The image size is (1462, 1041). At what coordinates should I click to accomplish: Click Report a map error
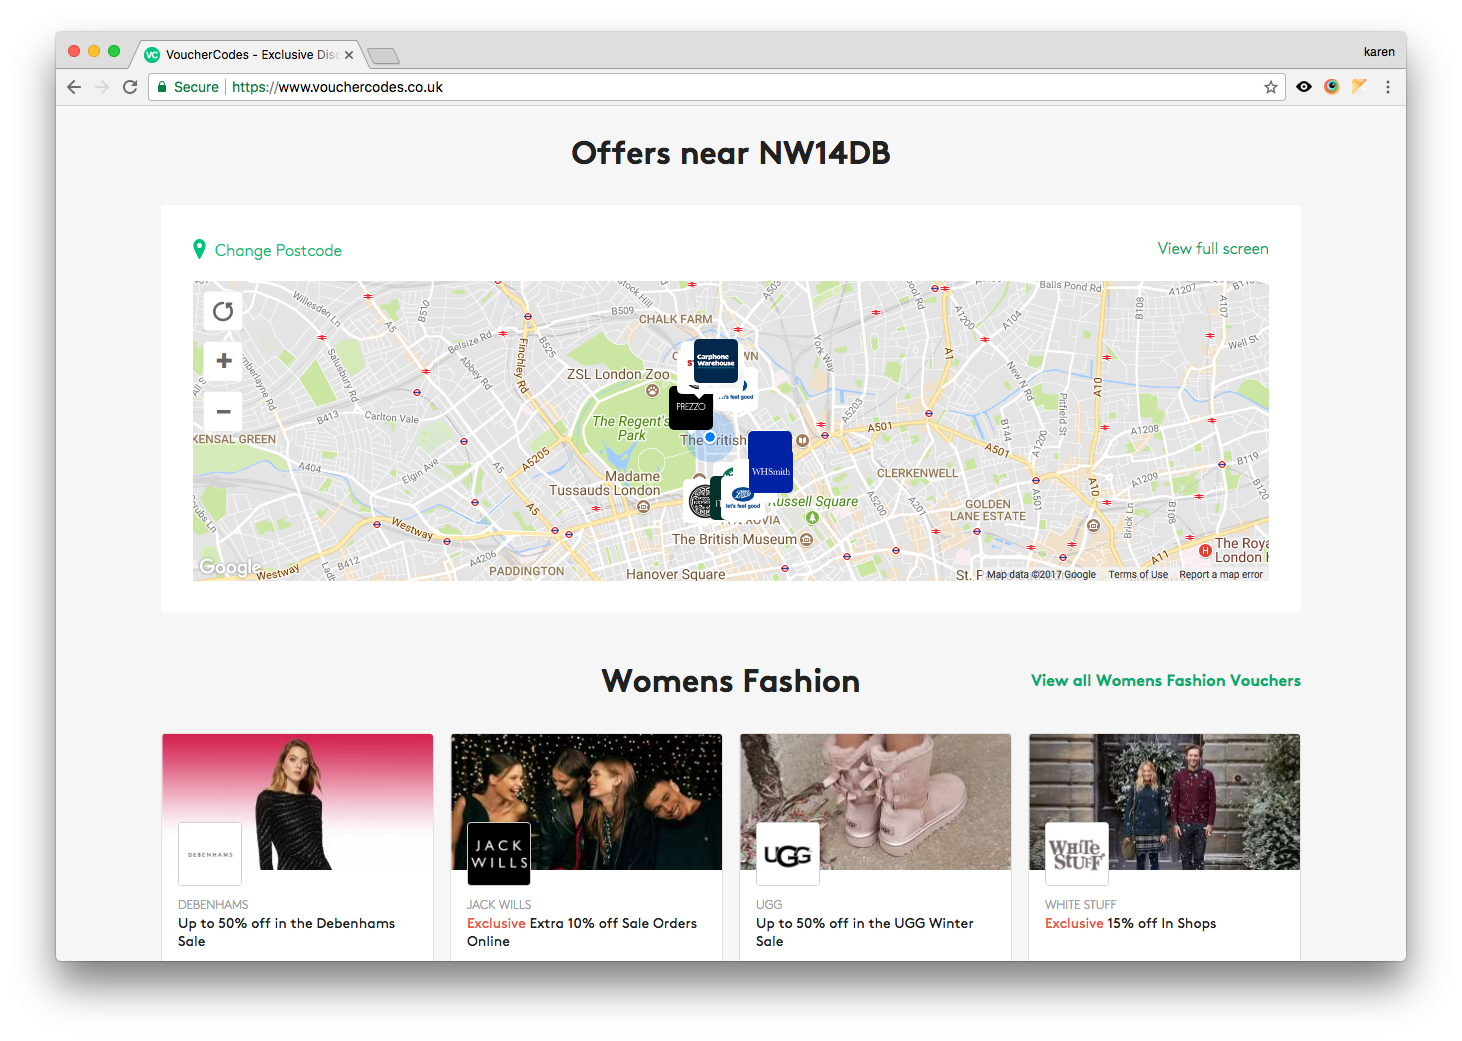coord(1221,575)
